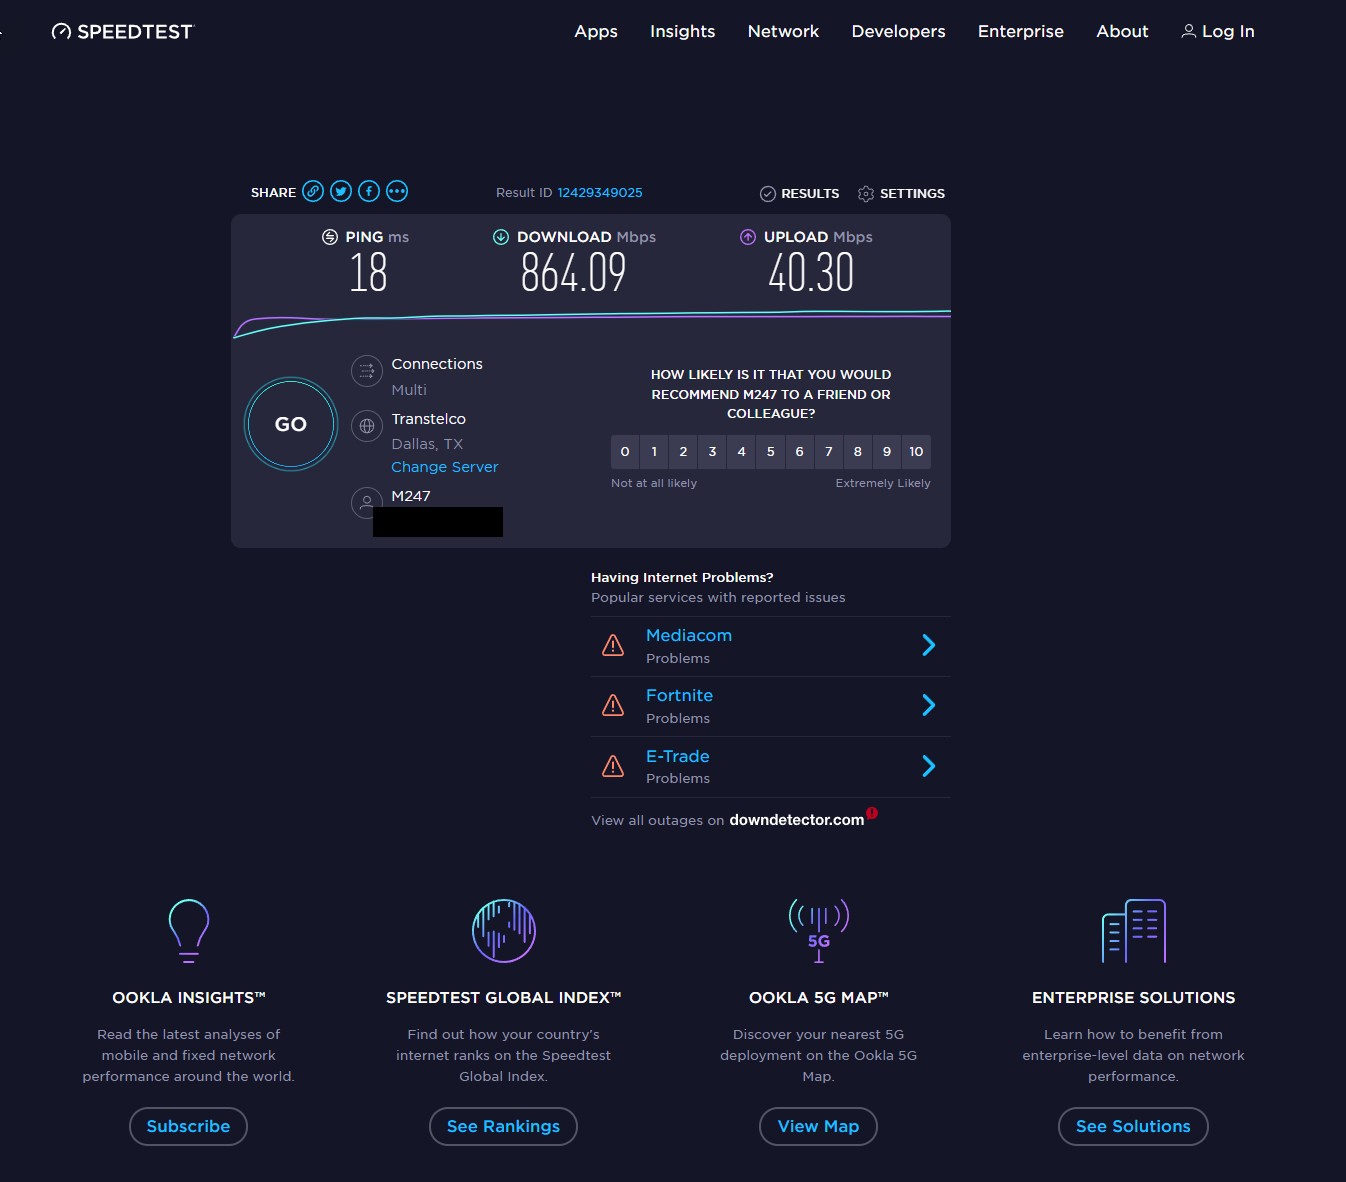Viewport: 1346px width, 1182px height.
Task: Select rating 5 in recommendation survey
Action: tap(770, 452)
